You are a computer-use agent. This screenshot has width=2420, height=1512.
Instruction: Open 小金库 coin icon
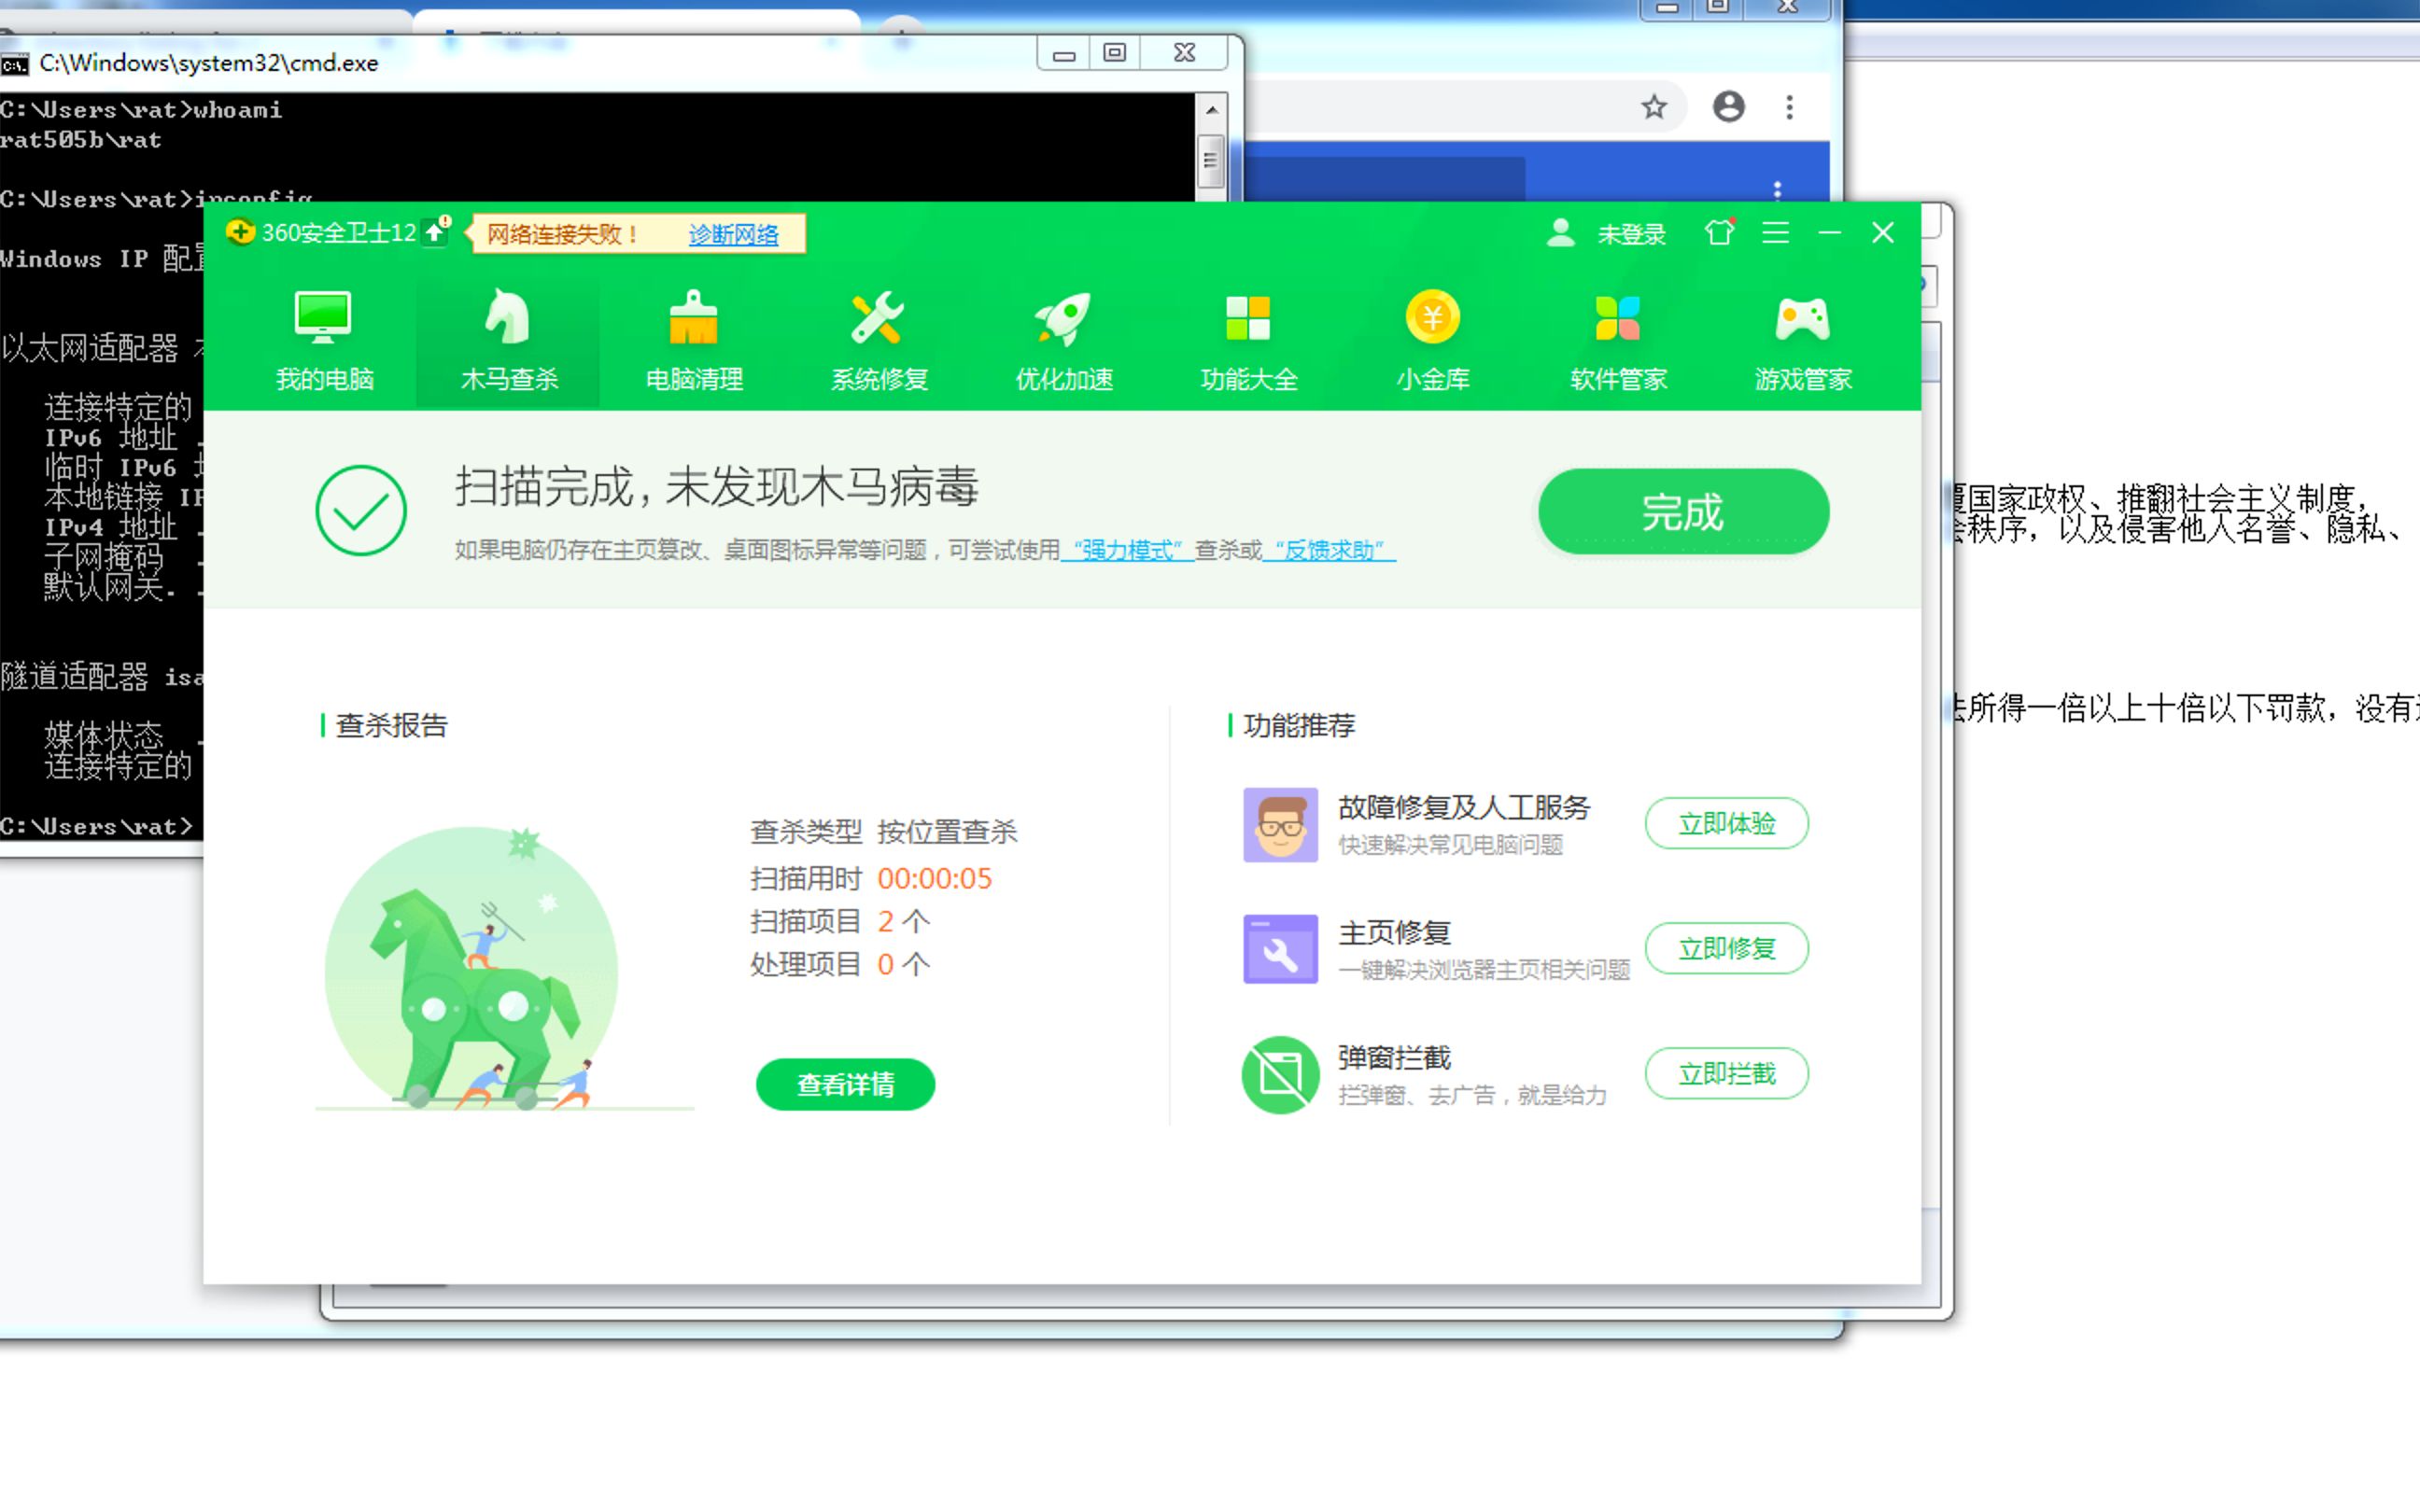(1432, 318)
